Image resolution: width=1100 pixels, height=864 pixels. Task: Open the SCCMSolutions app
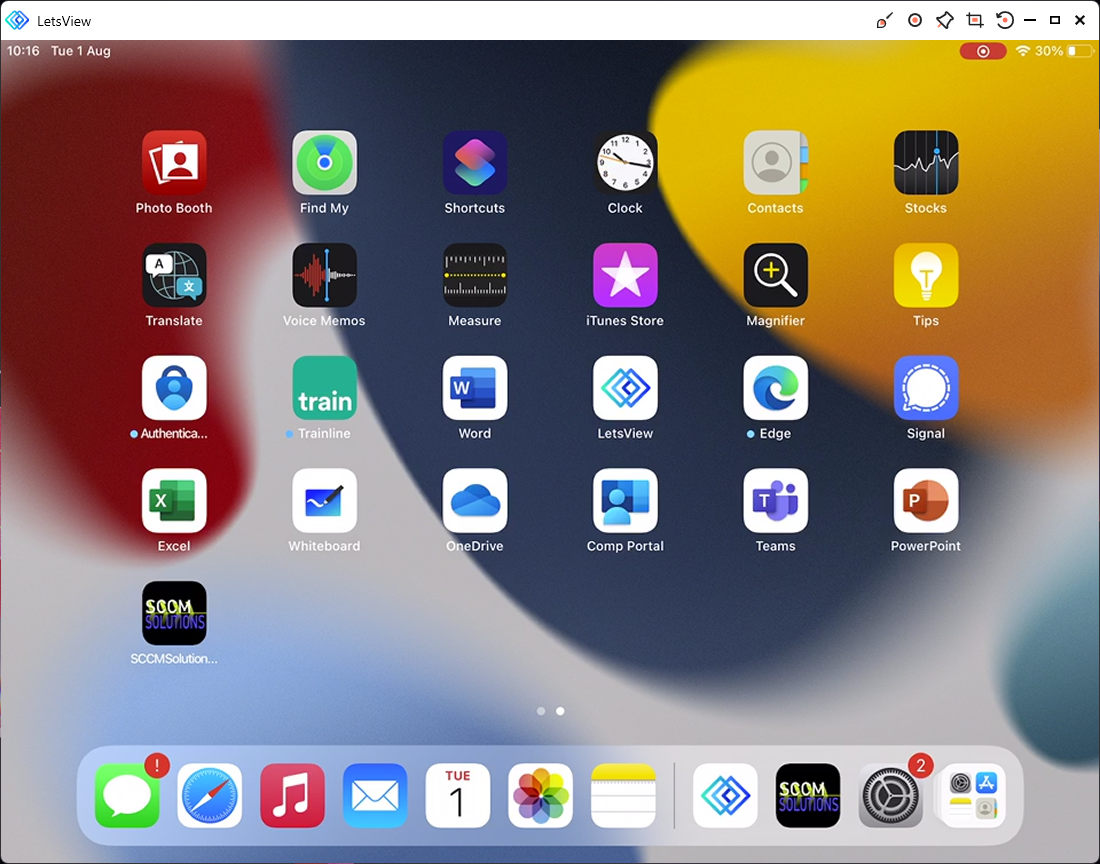(174, 611)
